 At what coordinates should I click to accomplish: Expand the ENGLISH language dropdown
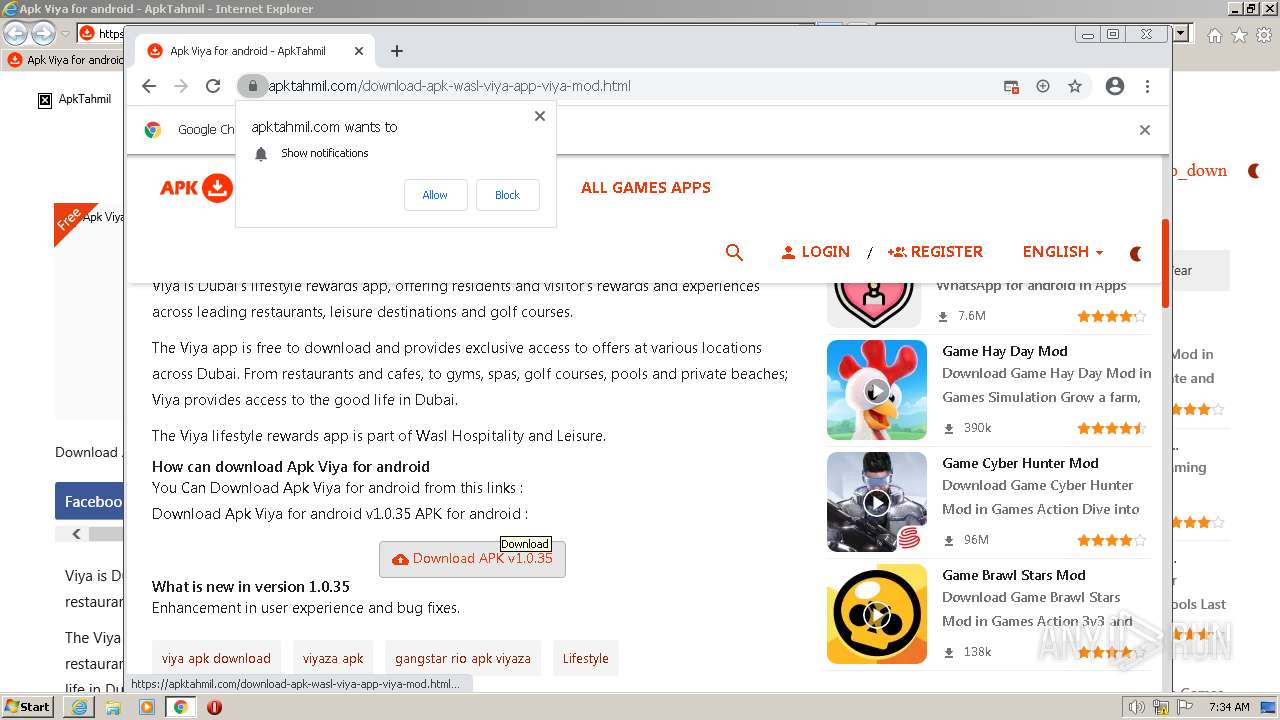pos(1062,252)
